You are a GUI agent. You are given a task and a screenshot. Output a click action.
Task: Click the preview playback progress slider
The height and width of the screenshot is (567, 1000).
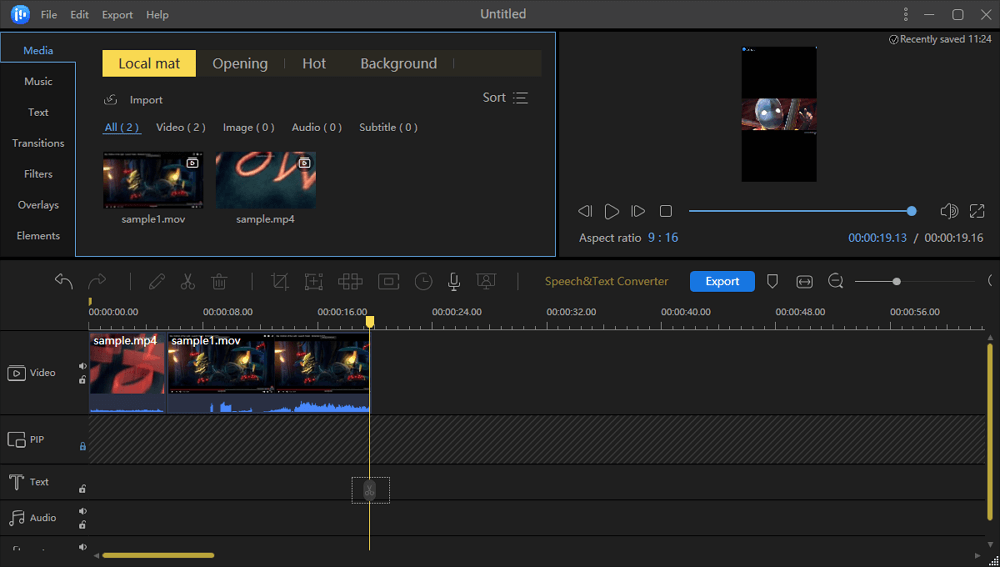800,211
